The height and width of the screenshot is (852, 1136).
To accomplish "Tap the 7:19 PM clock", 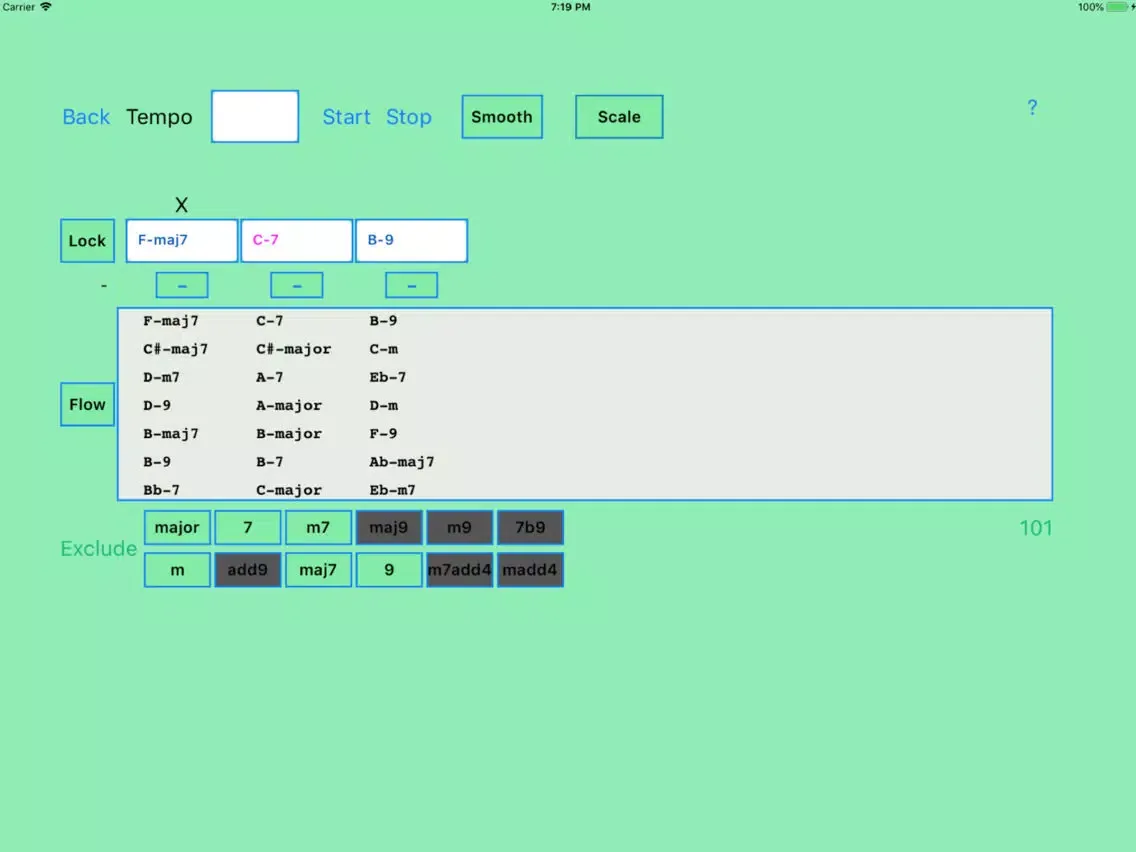I will pos(570,7).
